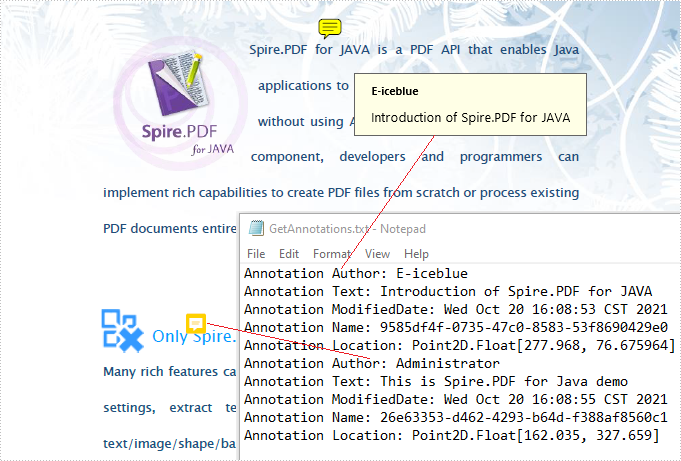Click the PDF text 'applications to'
681x461 pixels.
coord(303,86)
